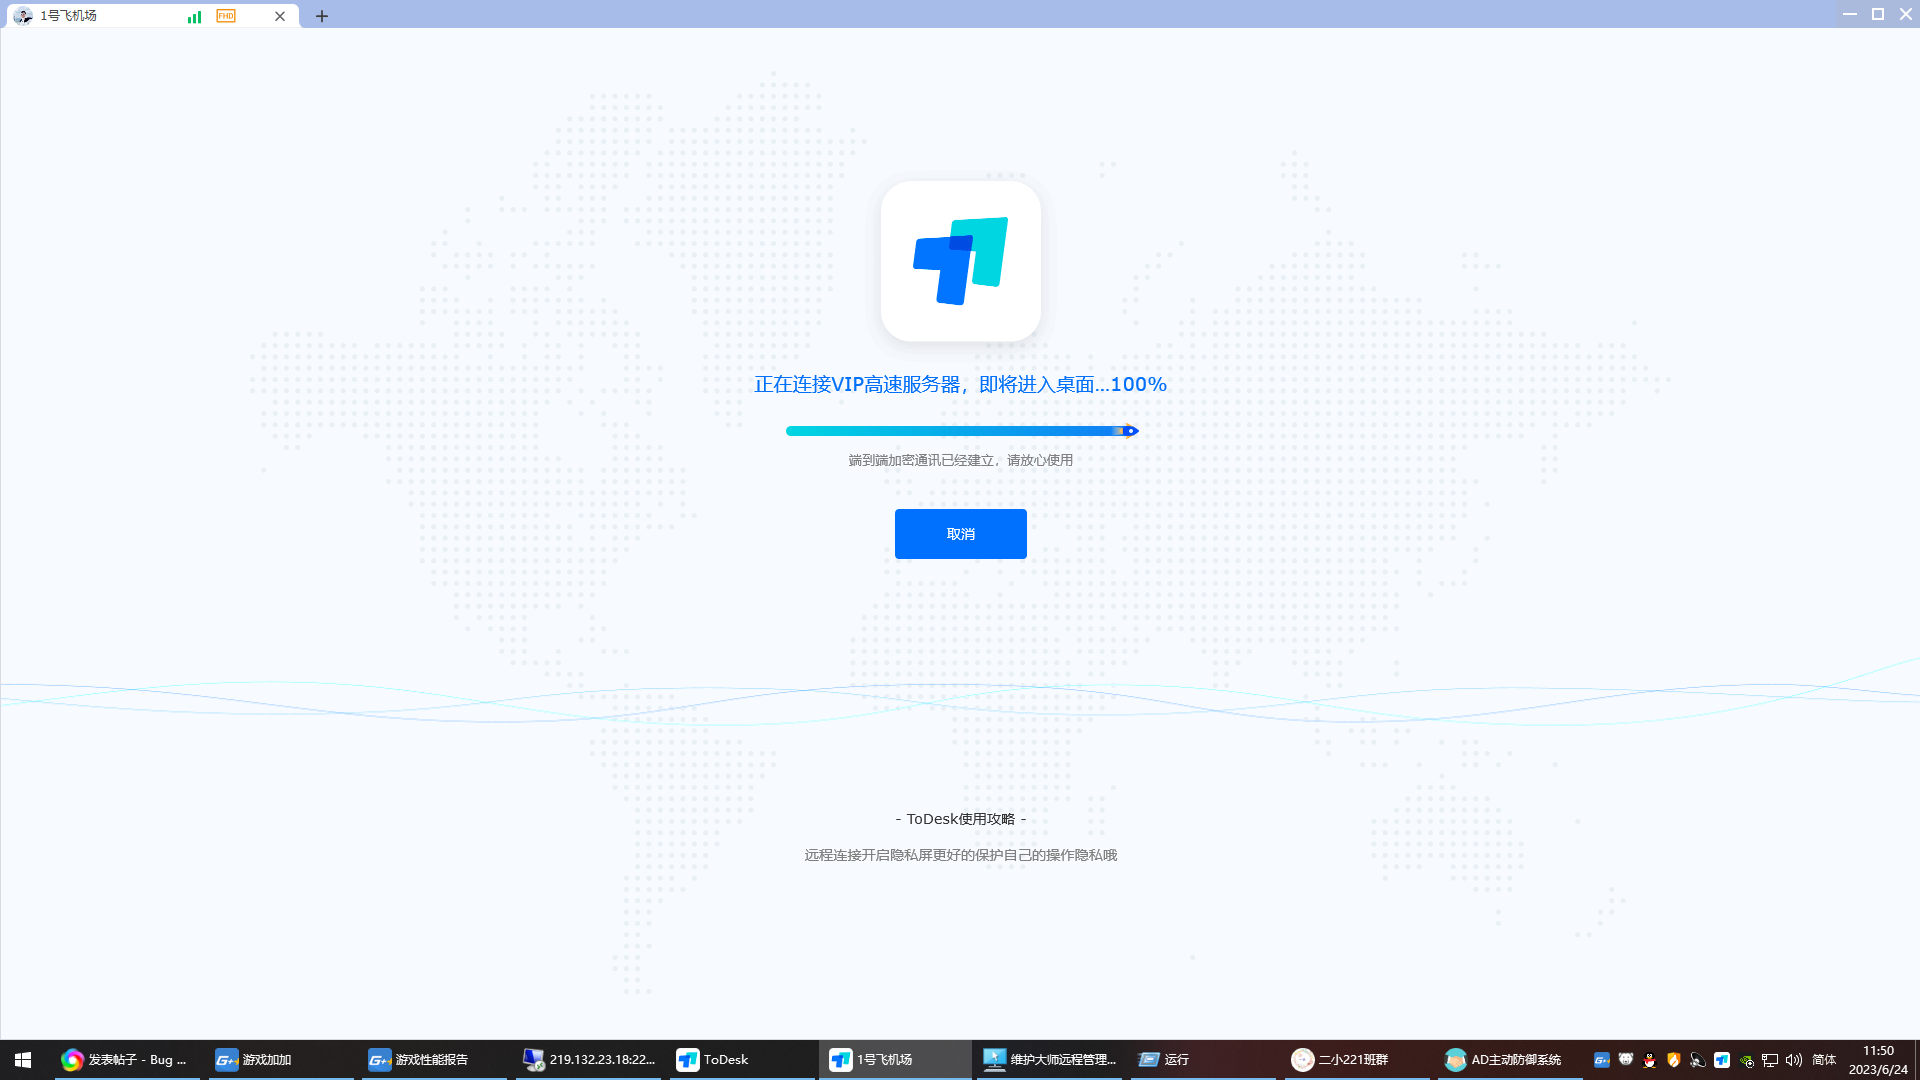Open the 运行 dialog from taskbar
This screenshot has height=1080, width=1920.
(x=1203, y=1059)
